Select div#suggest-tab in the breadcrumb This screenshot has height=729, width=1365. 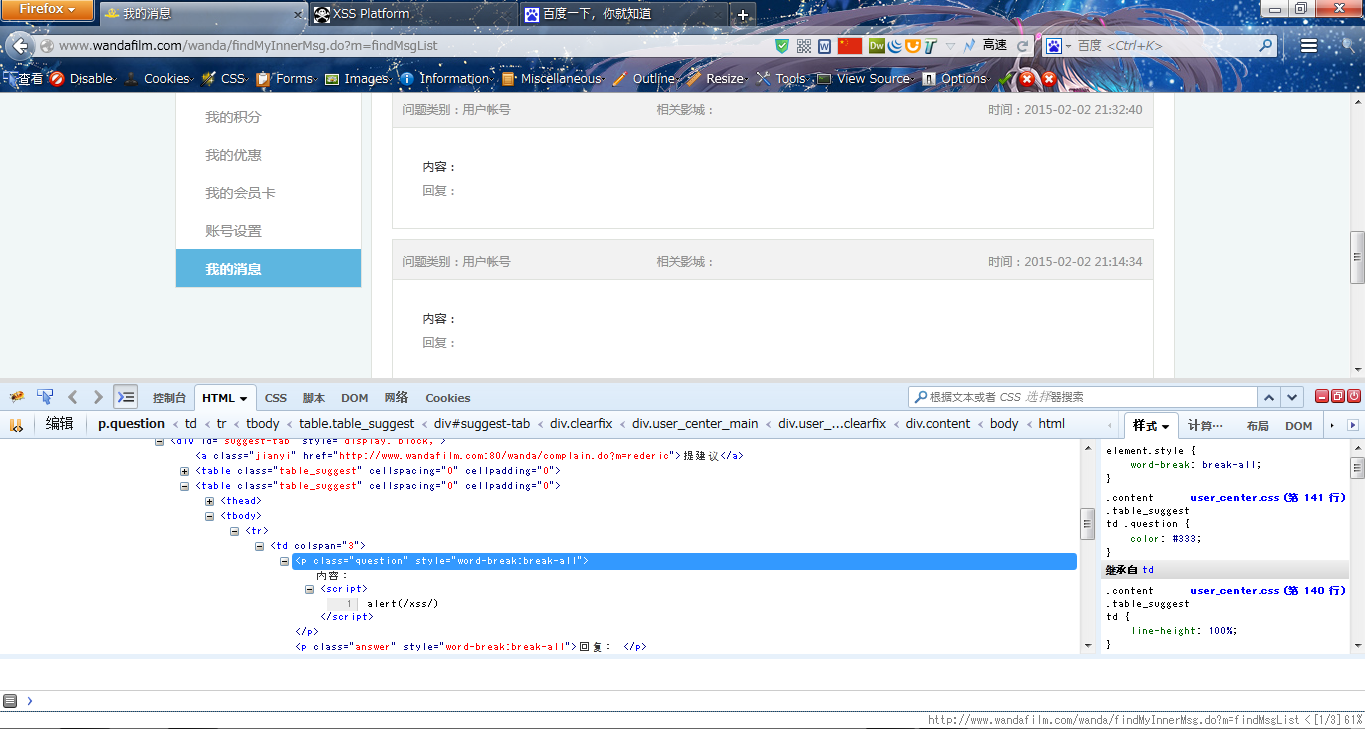pyautogui.click(x=482, y=424)
